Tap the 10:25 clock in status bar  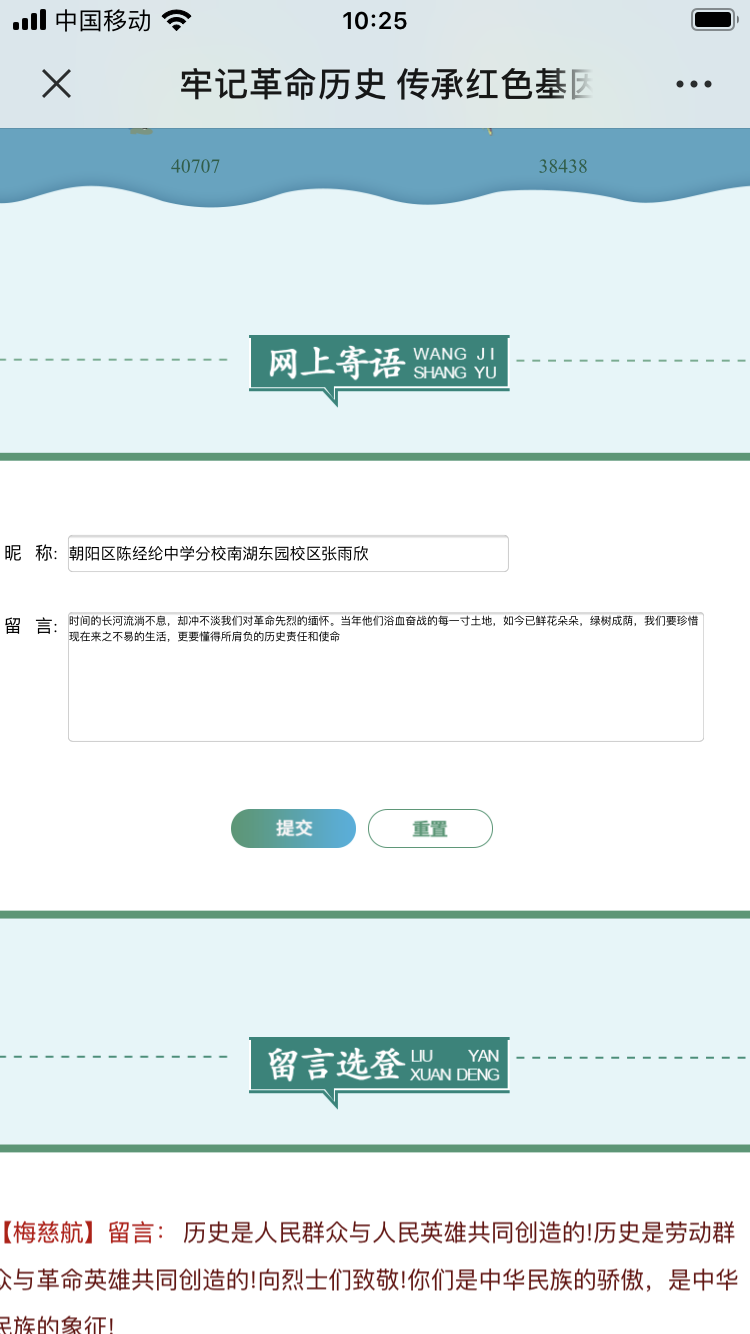374,21
